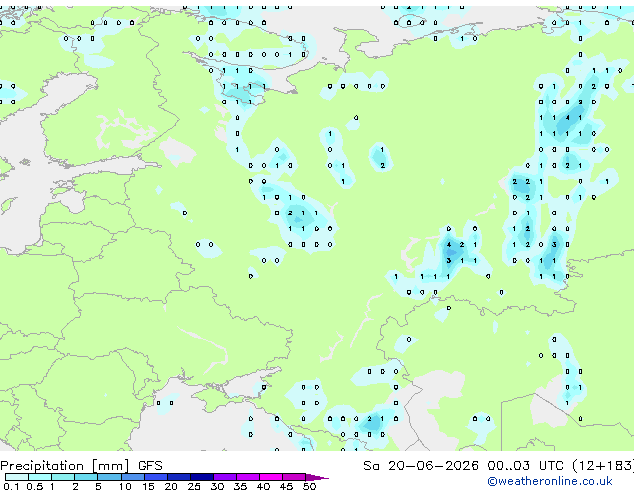This screenshot has height=490, width=634.
Task: Click the '0.5' legend label
Action: [x=35, y=486]
